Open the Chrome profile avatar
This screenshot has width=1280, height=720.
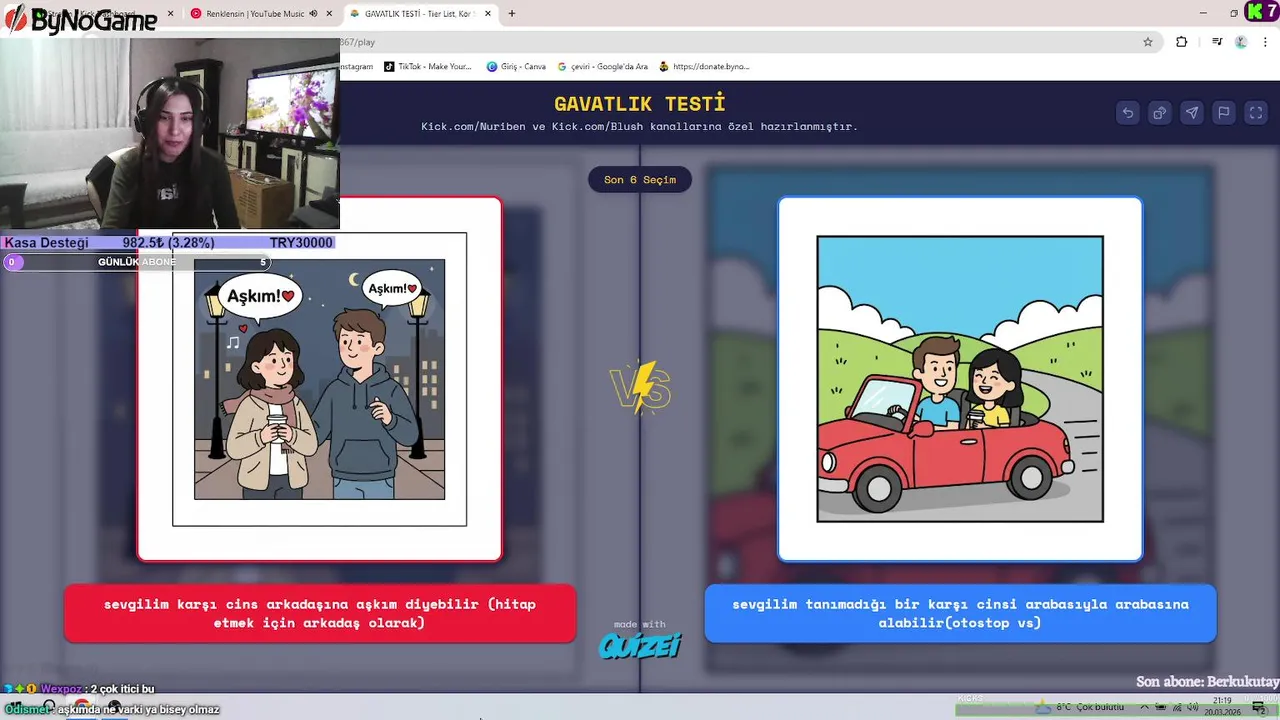coord(1241,42)
